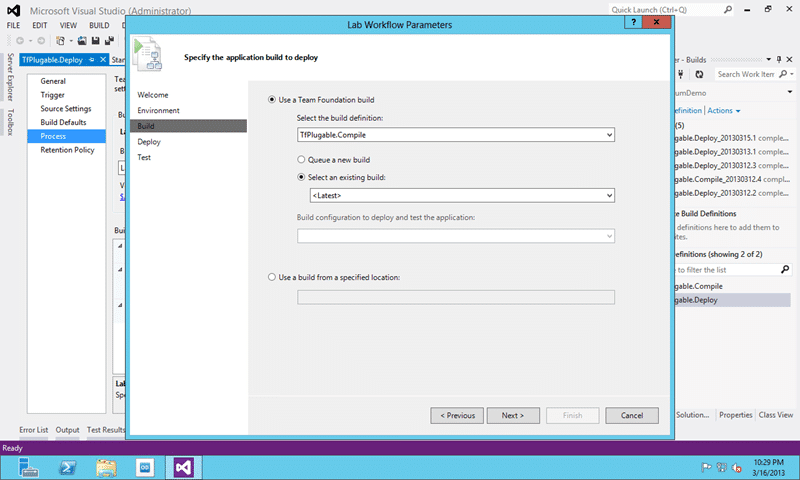Viewport: 800px width, 480px height.
Task: Click the Previous button
Action: 457,415
